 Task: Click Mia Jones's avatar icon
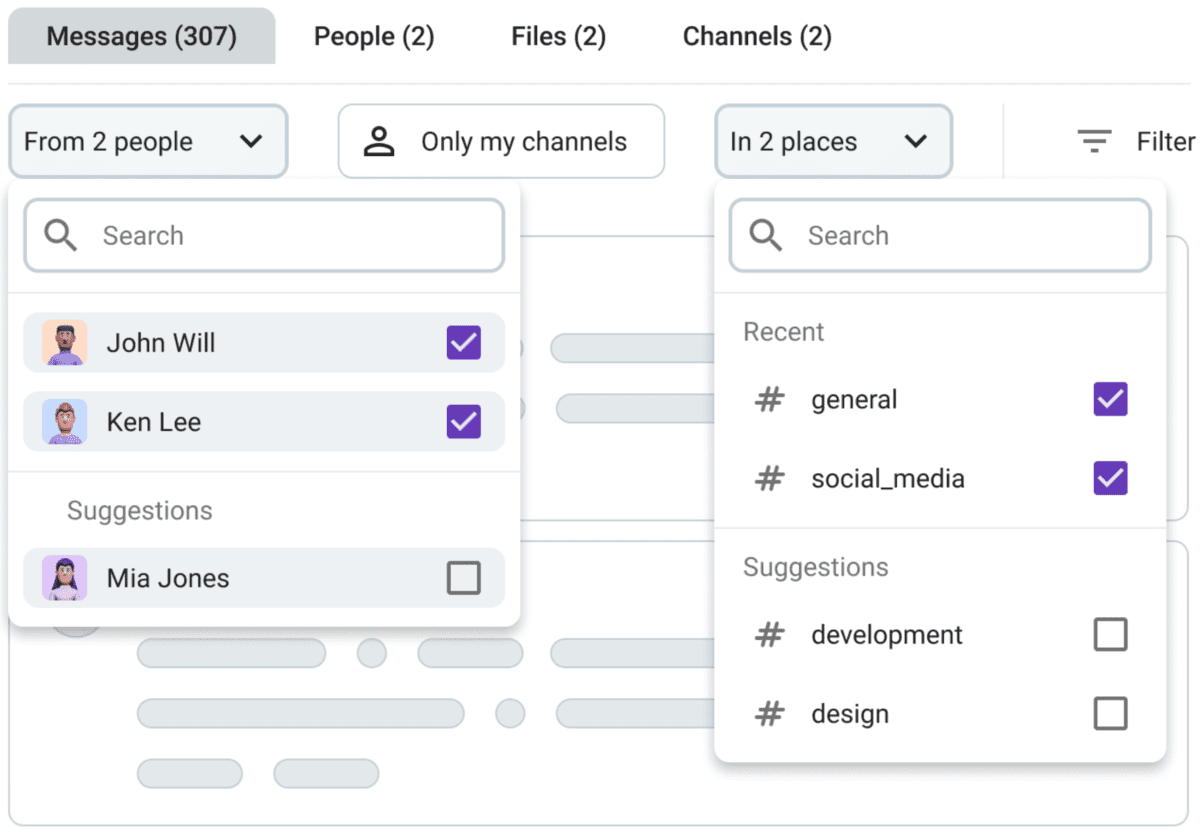tap(64, 578)
